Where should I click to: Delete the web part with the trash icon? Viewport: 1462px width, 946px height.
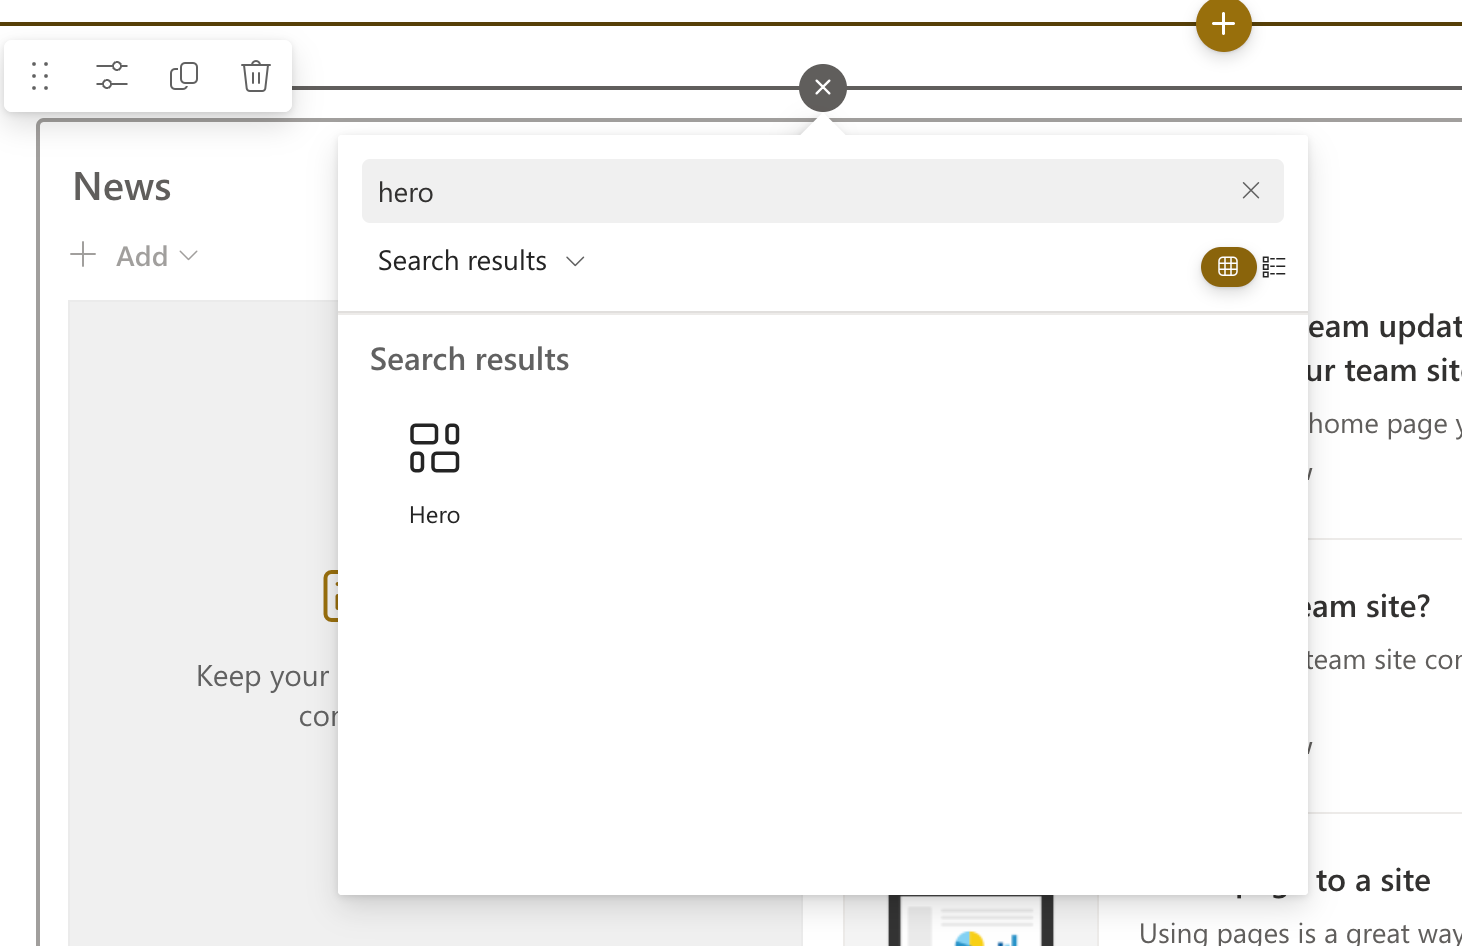(256, 76)
